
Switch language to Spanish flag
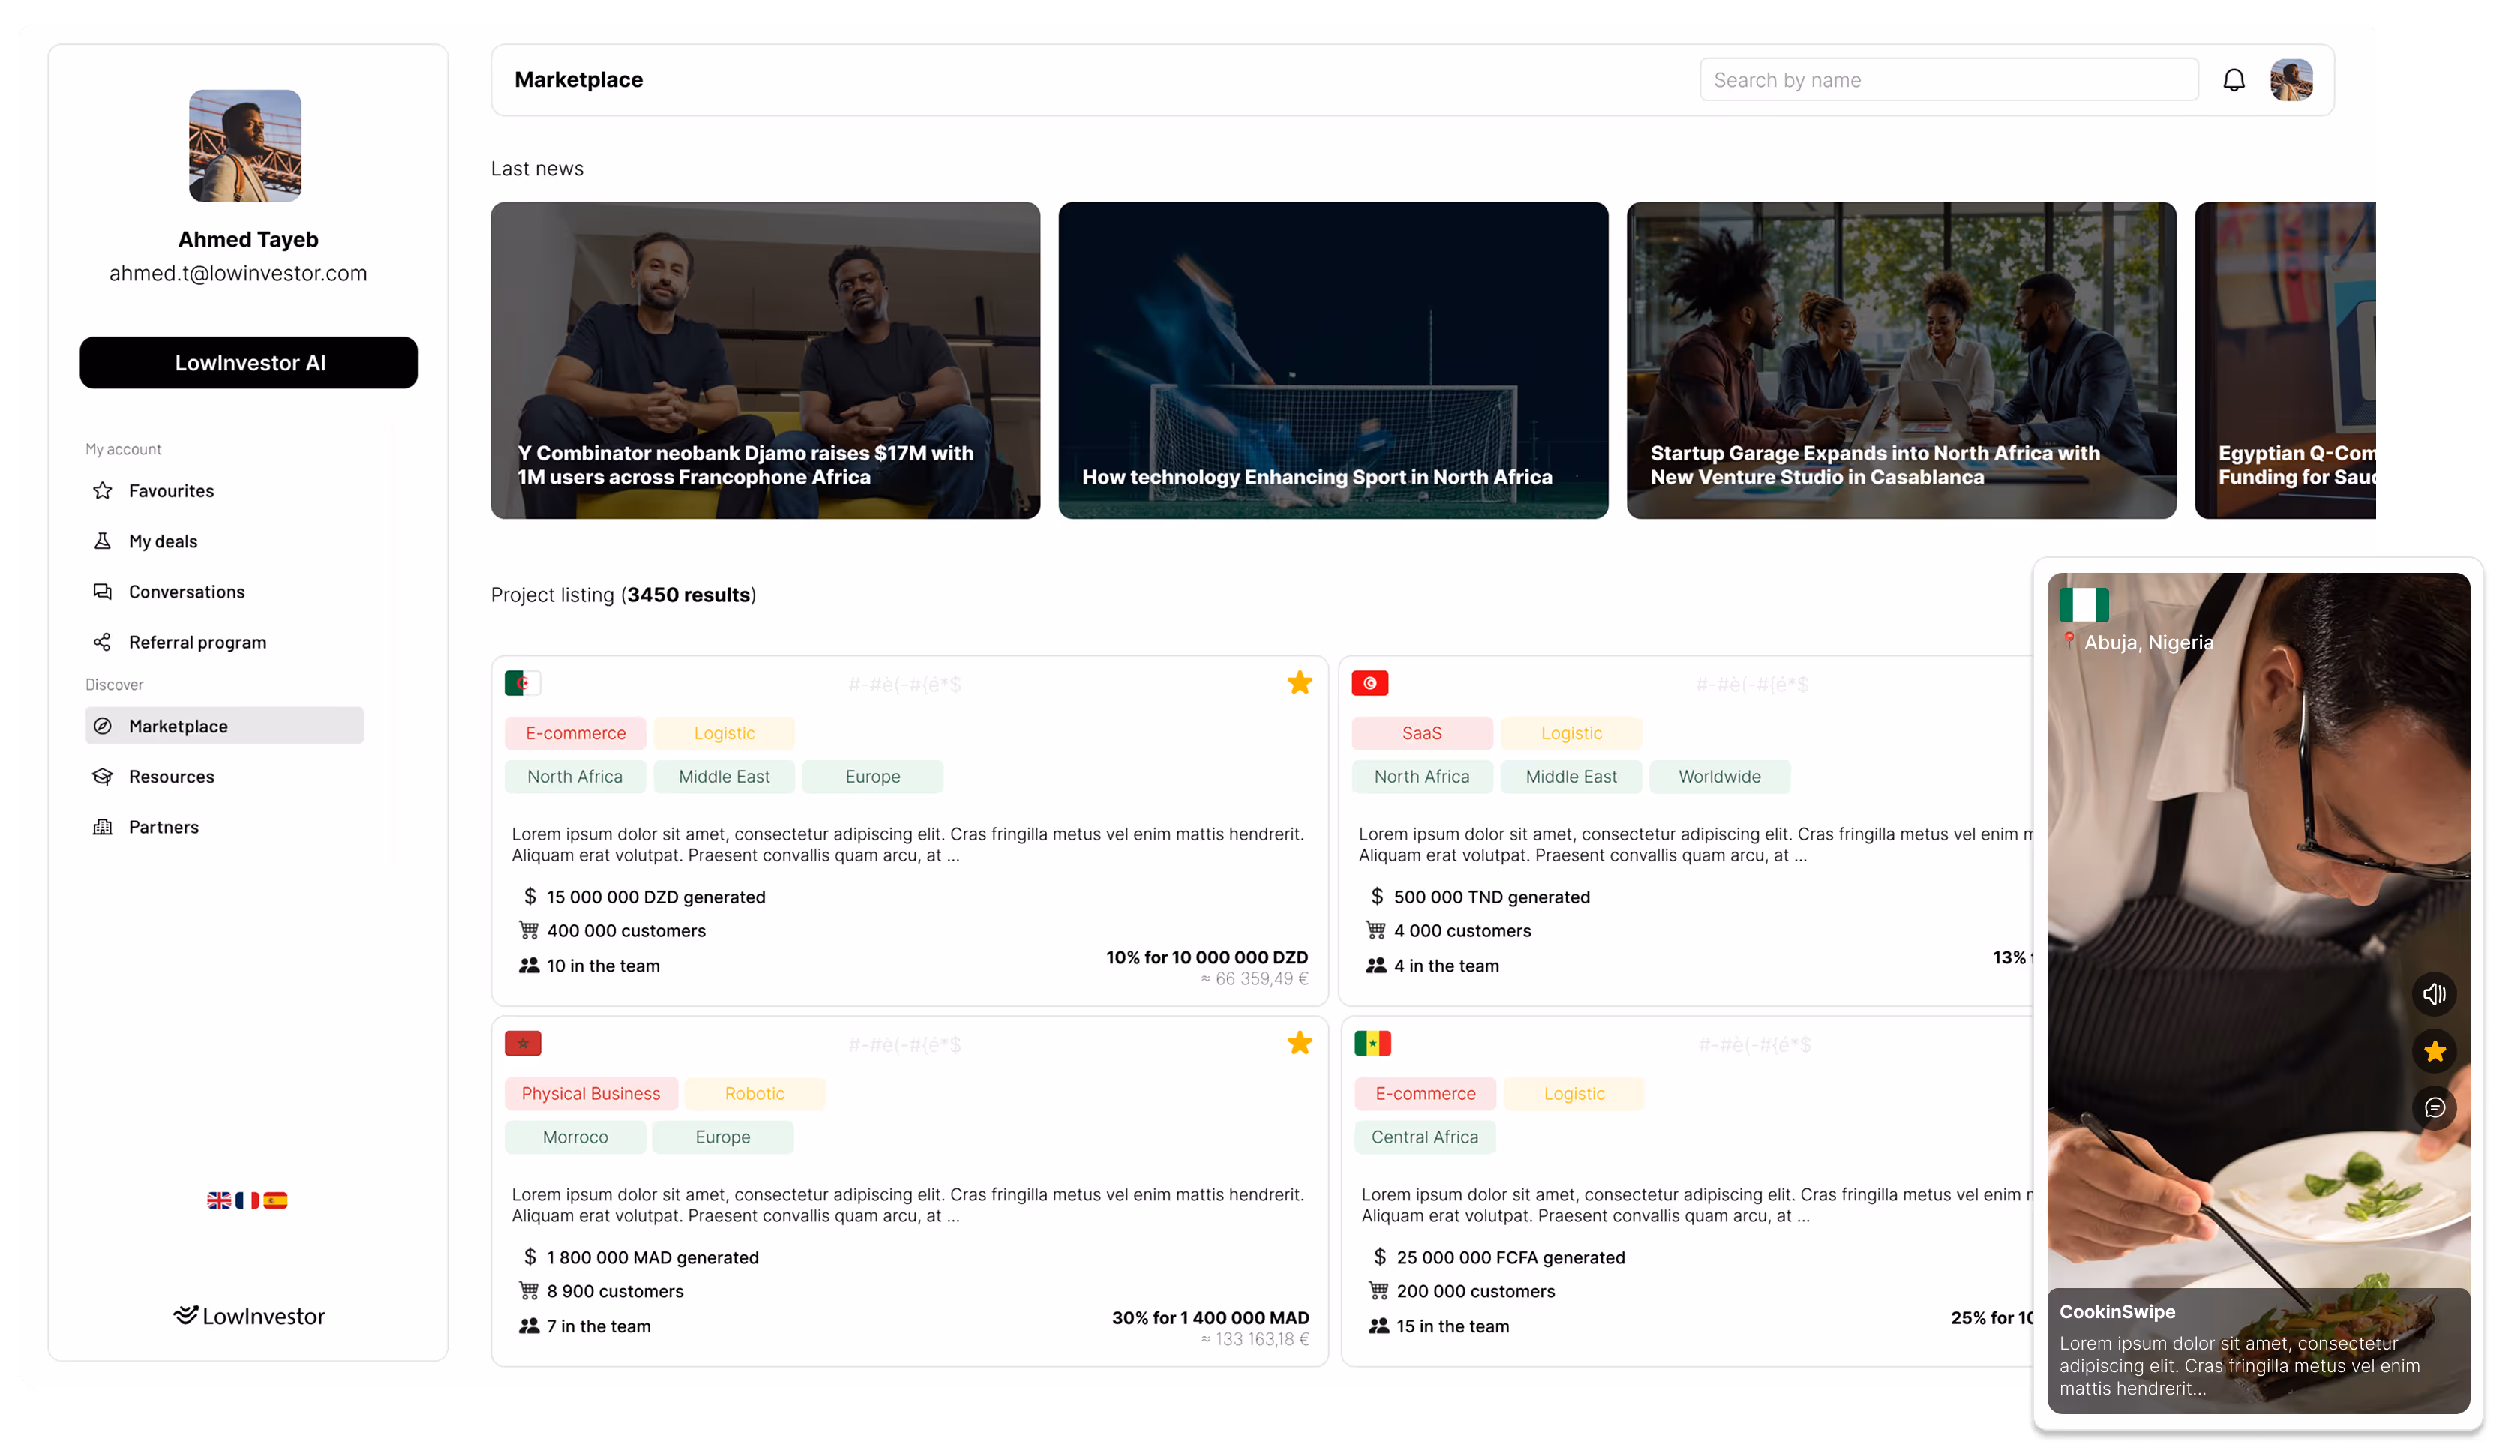click(275, 1200)
